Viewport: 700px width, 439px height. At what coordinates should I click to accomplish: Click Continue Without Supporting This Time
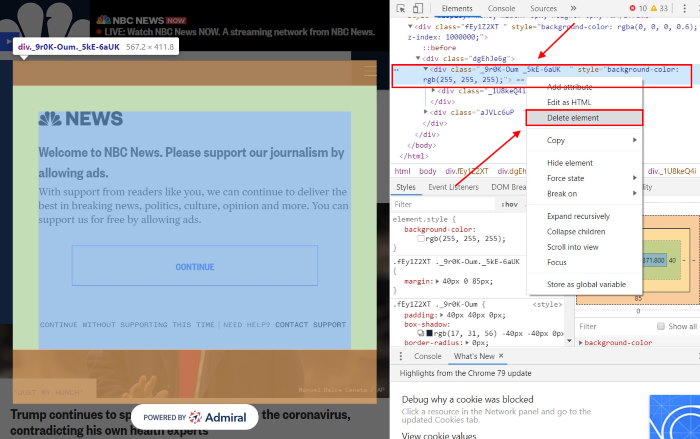tap(127, 325)
